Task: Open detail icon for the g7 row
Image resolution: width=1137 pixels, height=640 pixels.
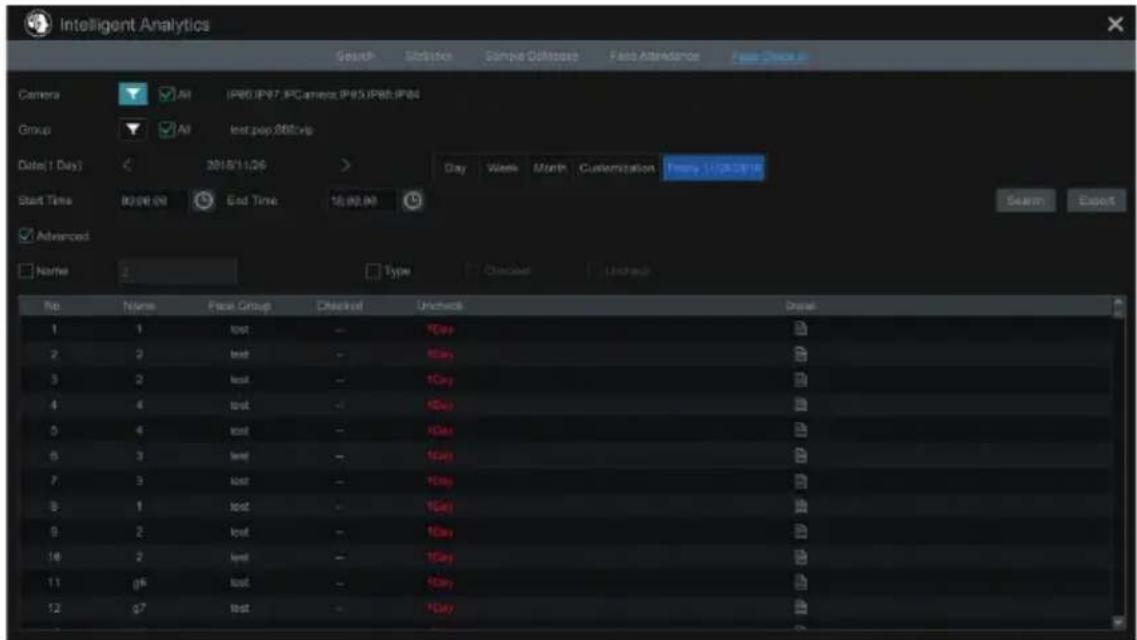Action: pyautogui.click(x=801, y=608)
